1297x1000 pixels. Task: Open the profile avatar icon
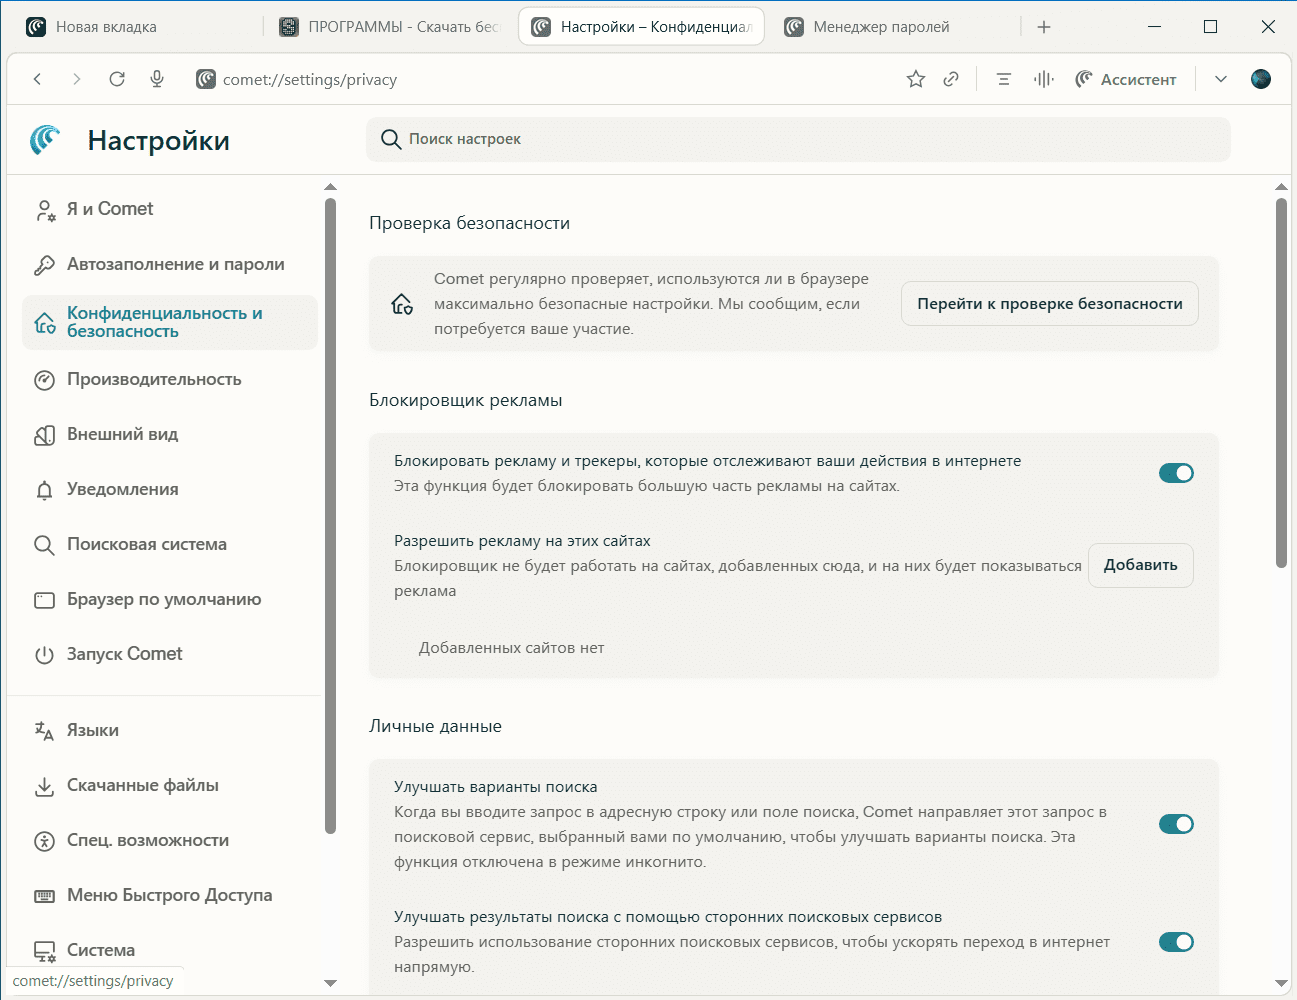click(1261, 79)
